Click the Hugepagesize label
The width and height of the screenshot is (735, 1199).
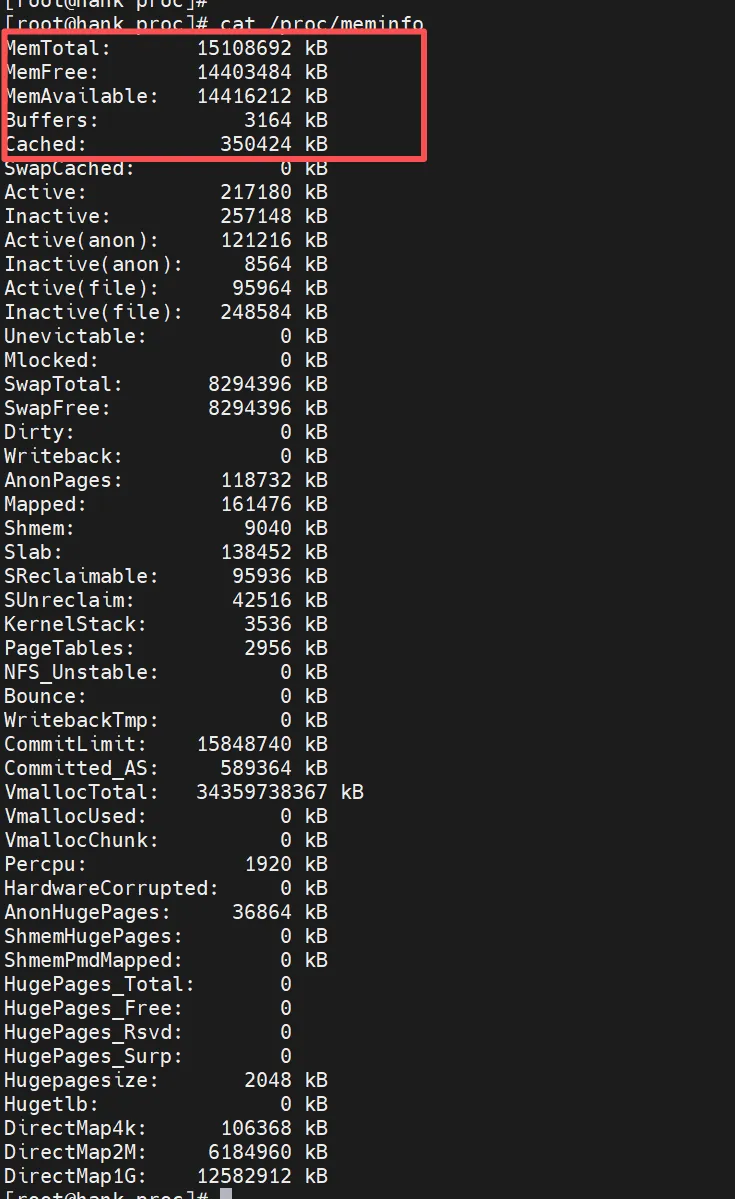click(82, 1080)
